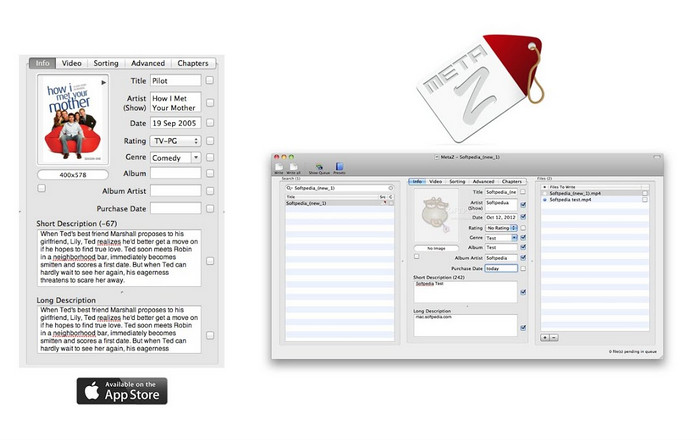
Task: Click the Title field containing Pilot
Action: coord(175,81)
